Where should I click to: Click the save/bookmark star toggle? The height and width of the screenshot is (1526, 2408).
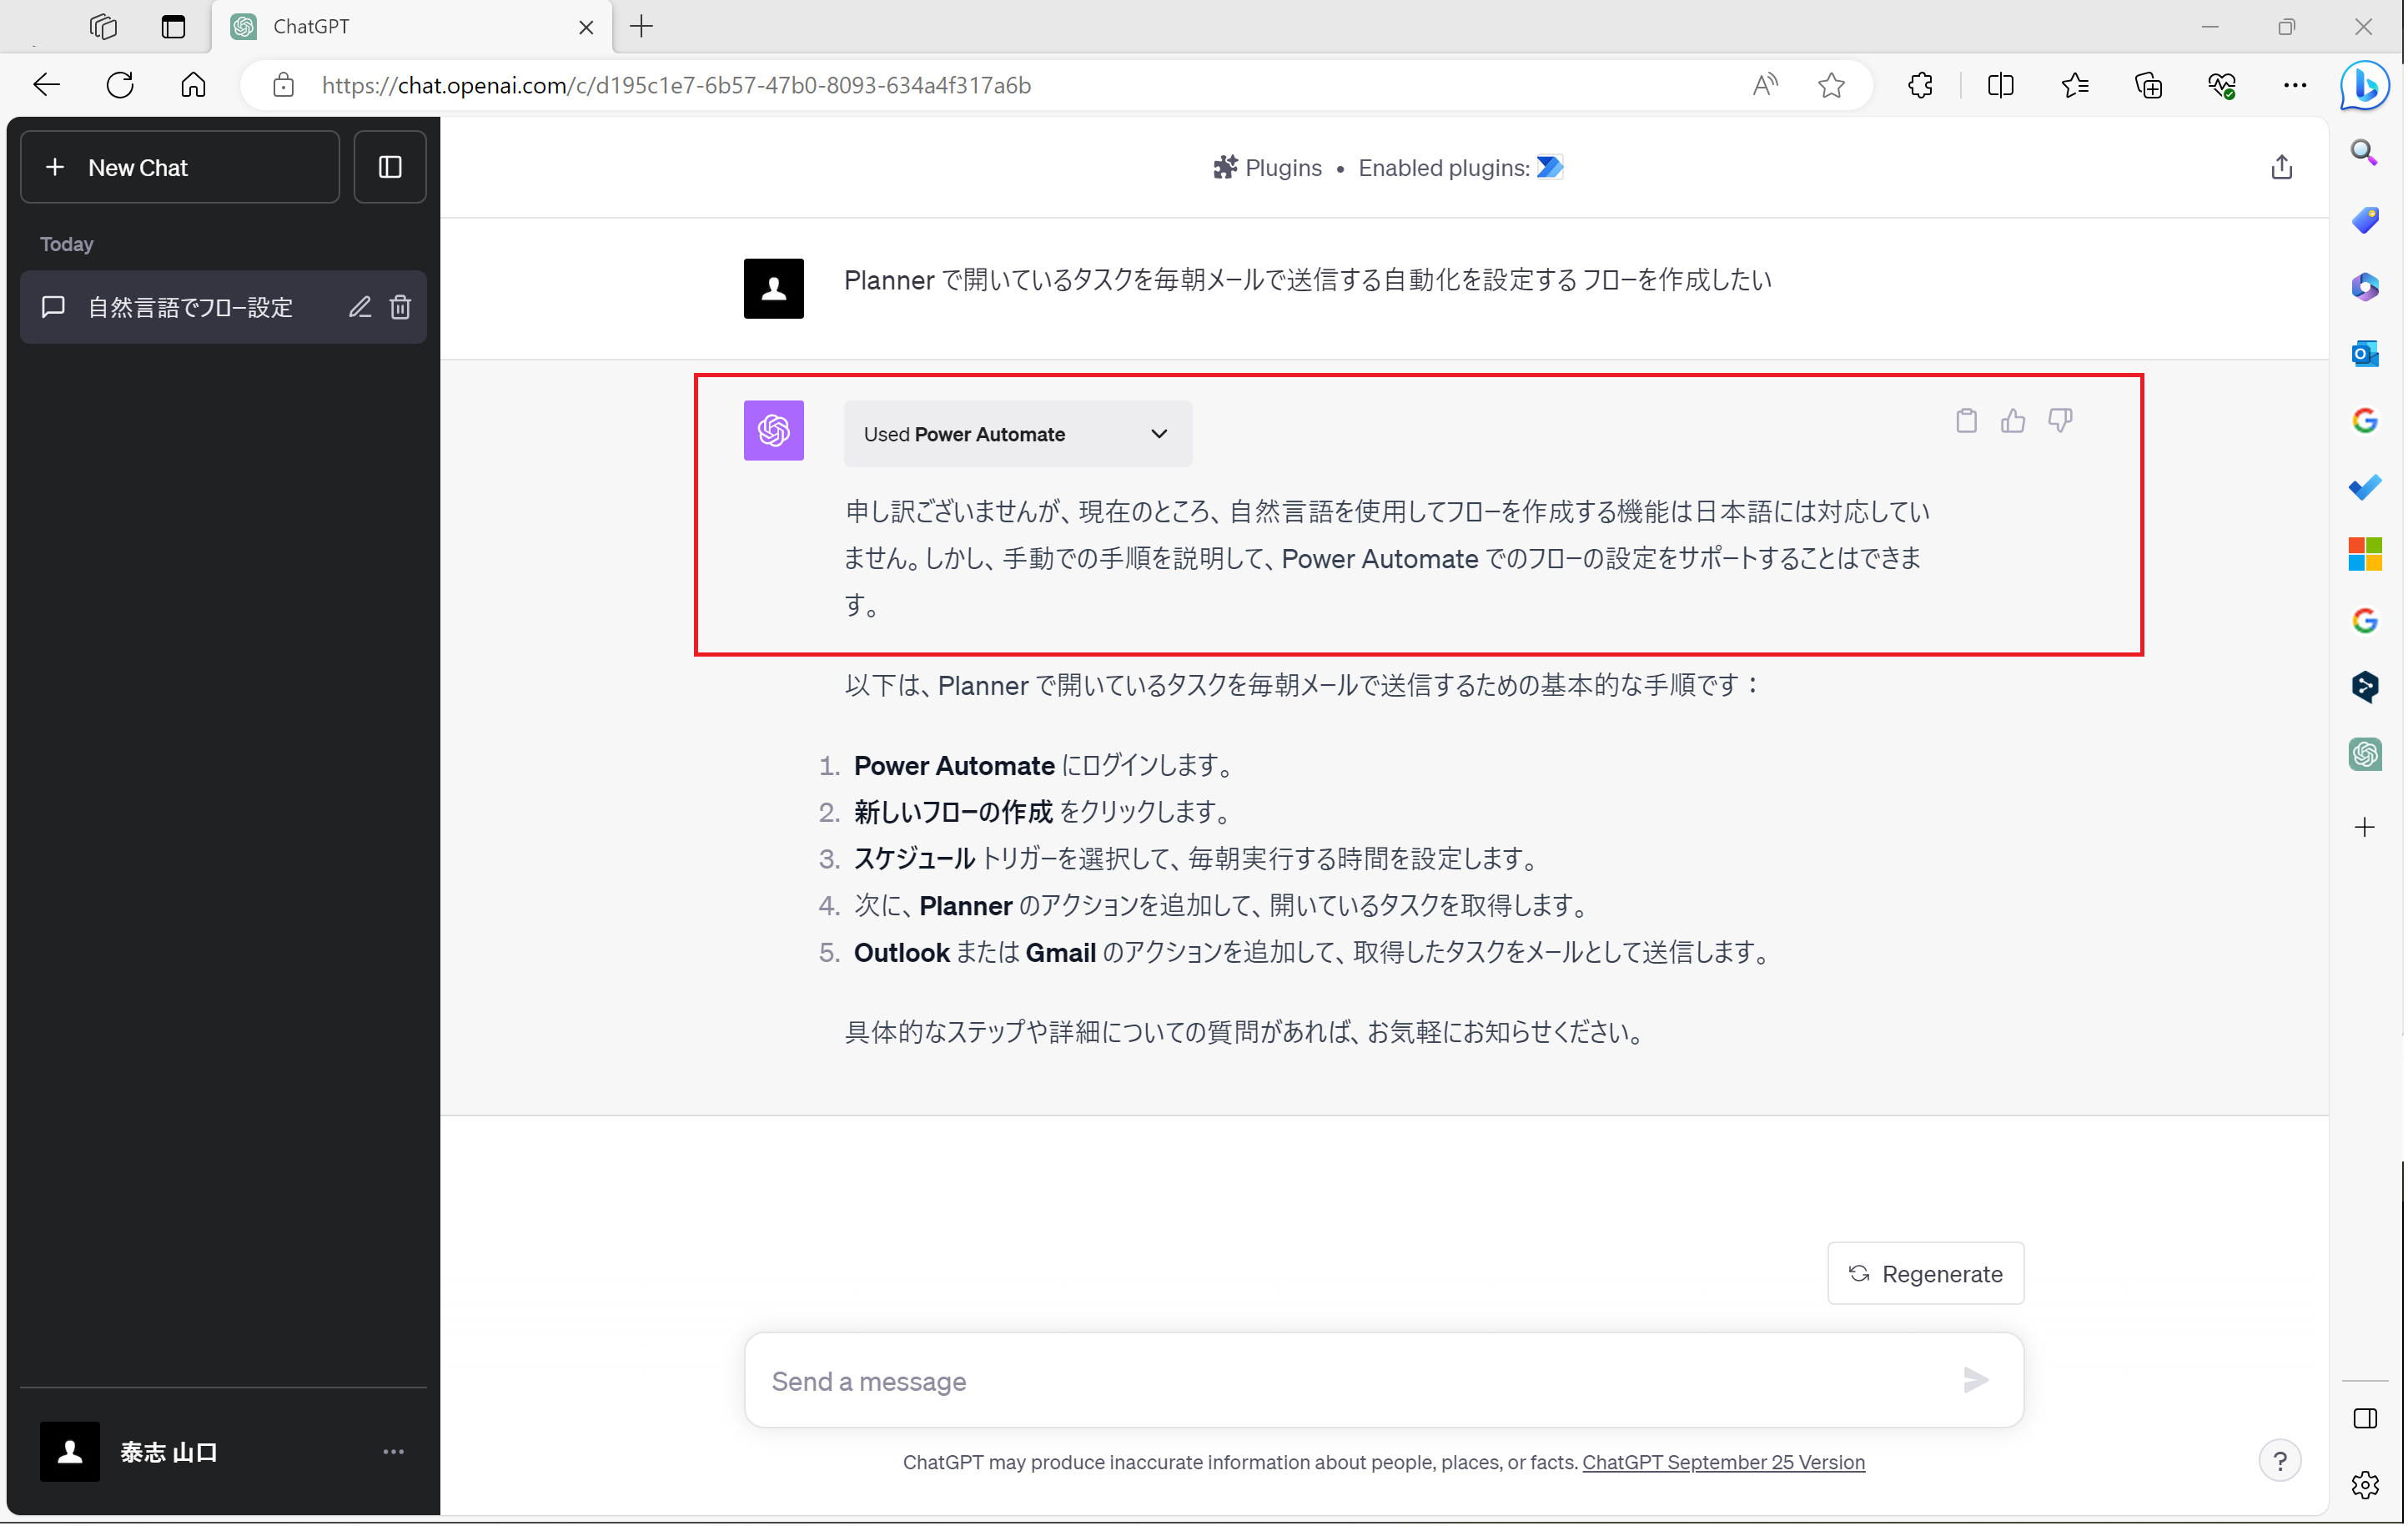point(1832,84)
